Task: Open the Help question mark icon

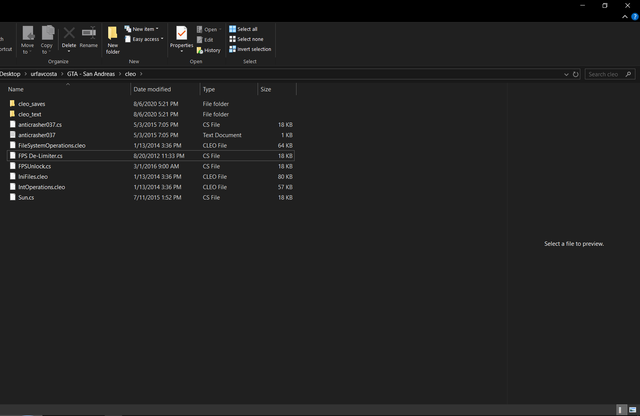Action: coord(635,17)
